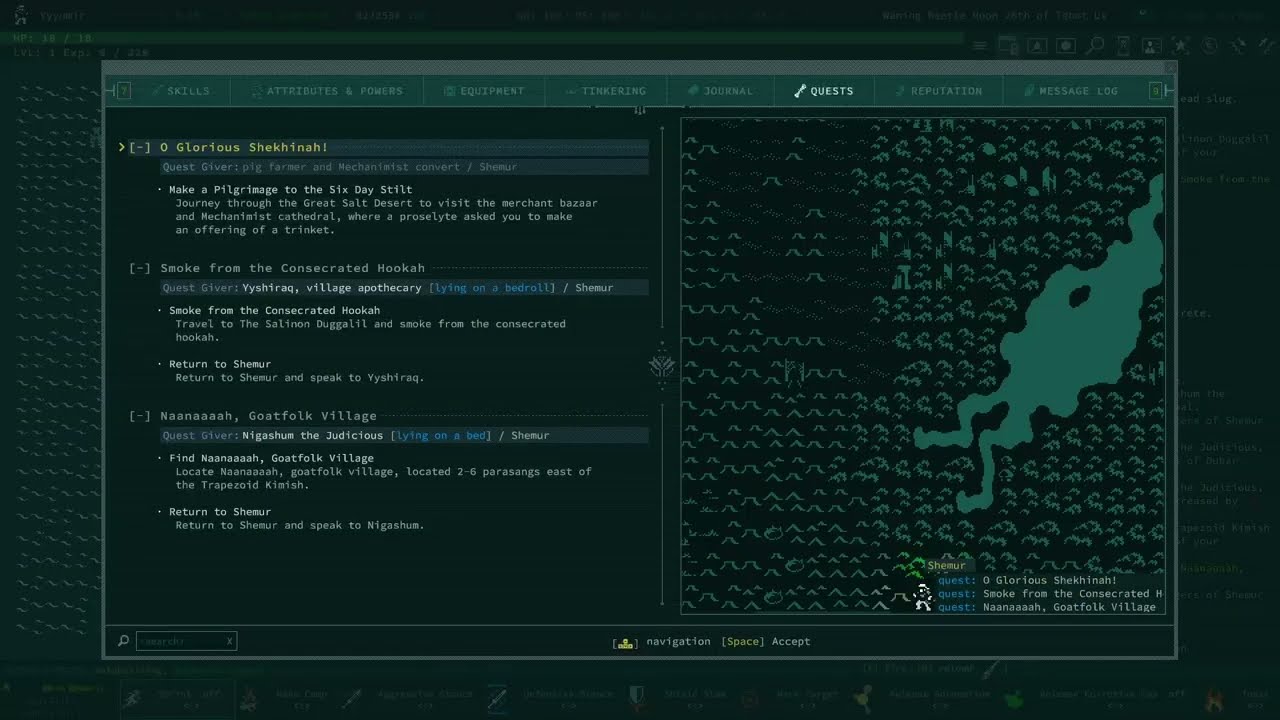1280x720 pixels.
Task: Click the pane divider ornament icon
Action: click(x=662, y=367)
